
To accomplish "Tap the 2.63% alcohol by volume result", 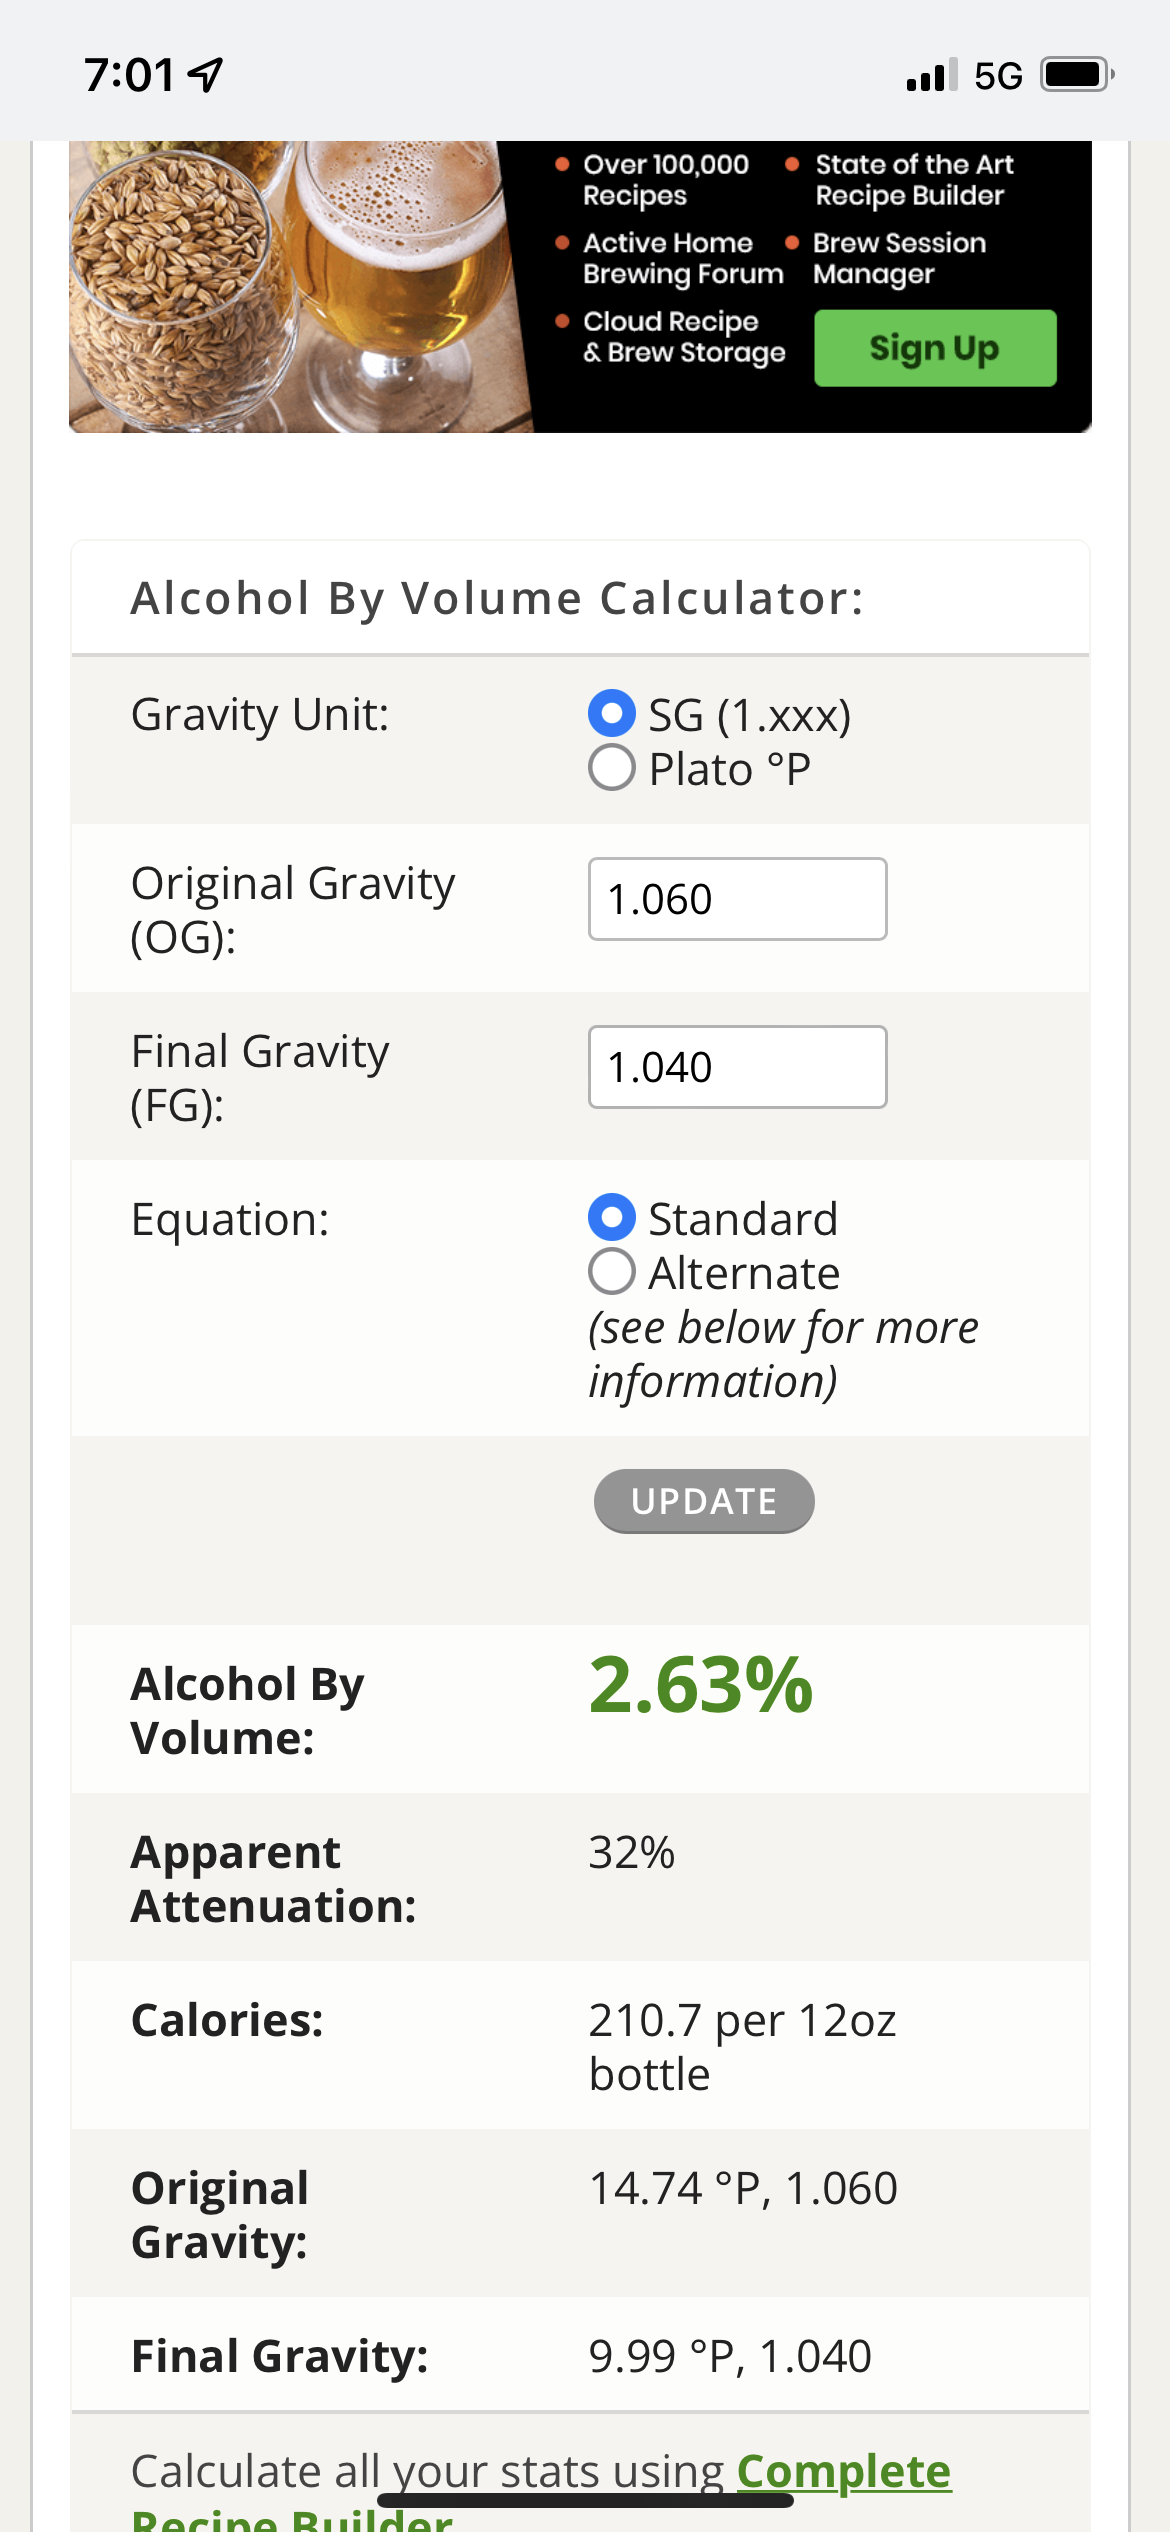I will (701, 1686).
